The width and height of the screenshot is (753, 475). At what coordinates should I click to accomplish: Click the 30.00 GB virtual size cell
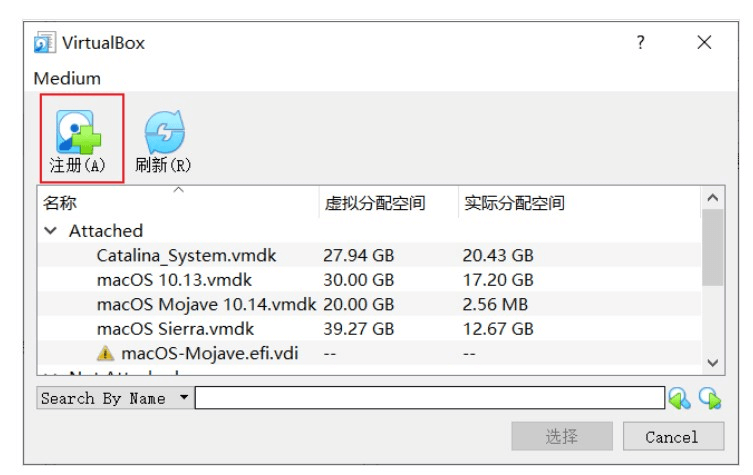[x=358, y=280]
